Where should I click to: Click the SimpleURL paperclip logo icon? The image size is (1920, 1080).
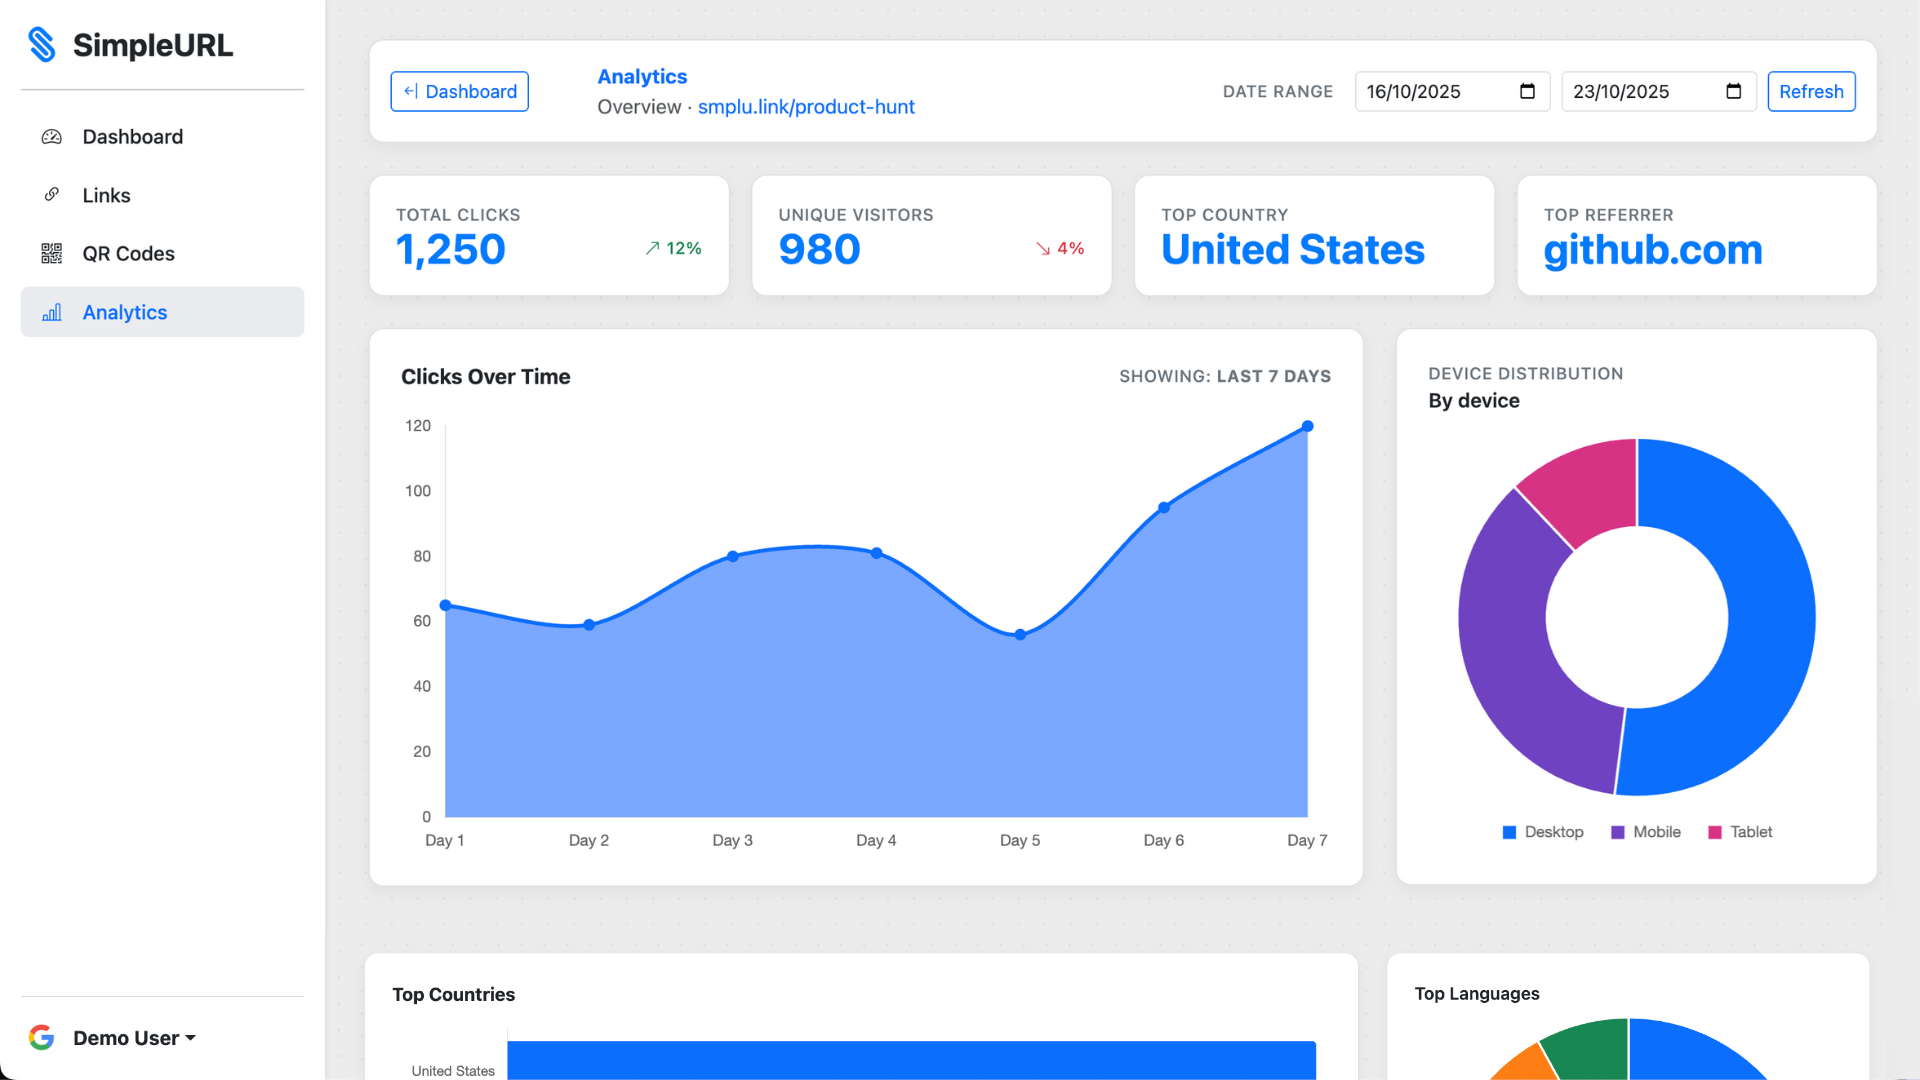[x=42, y=45]
